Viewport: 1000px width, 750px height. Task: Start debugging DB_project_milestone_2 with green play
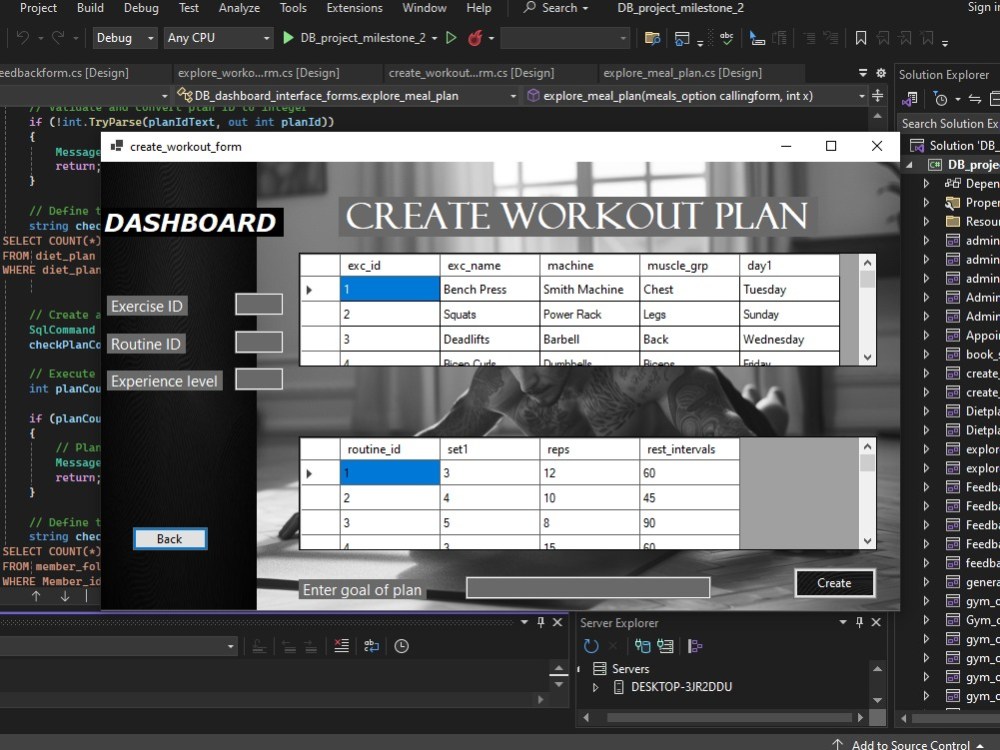point(288,38)
